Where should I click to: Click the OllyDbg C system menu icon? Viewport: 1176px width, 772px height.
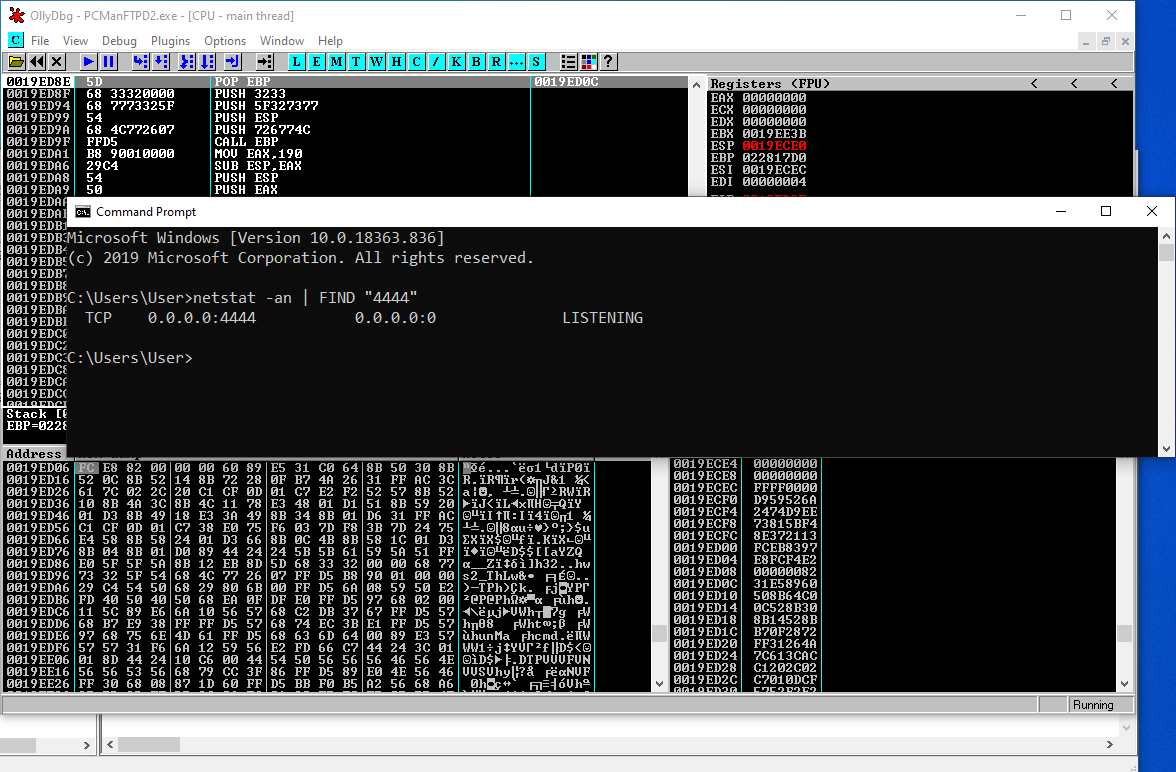coord(16,40)
